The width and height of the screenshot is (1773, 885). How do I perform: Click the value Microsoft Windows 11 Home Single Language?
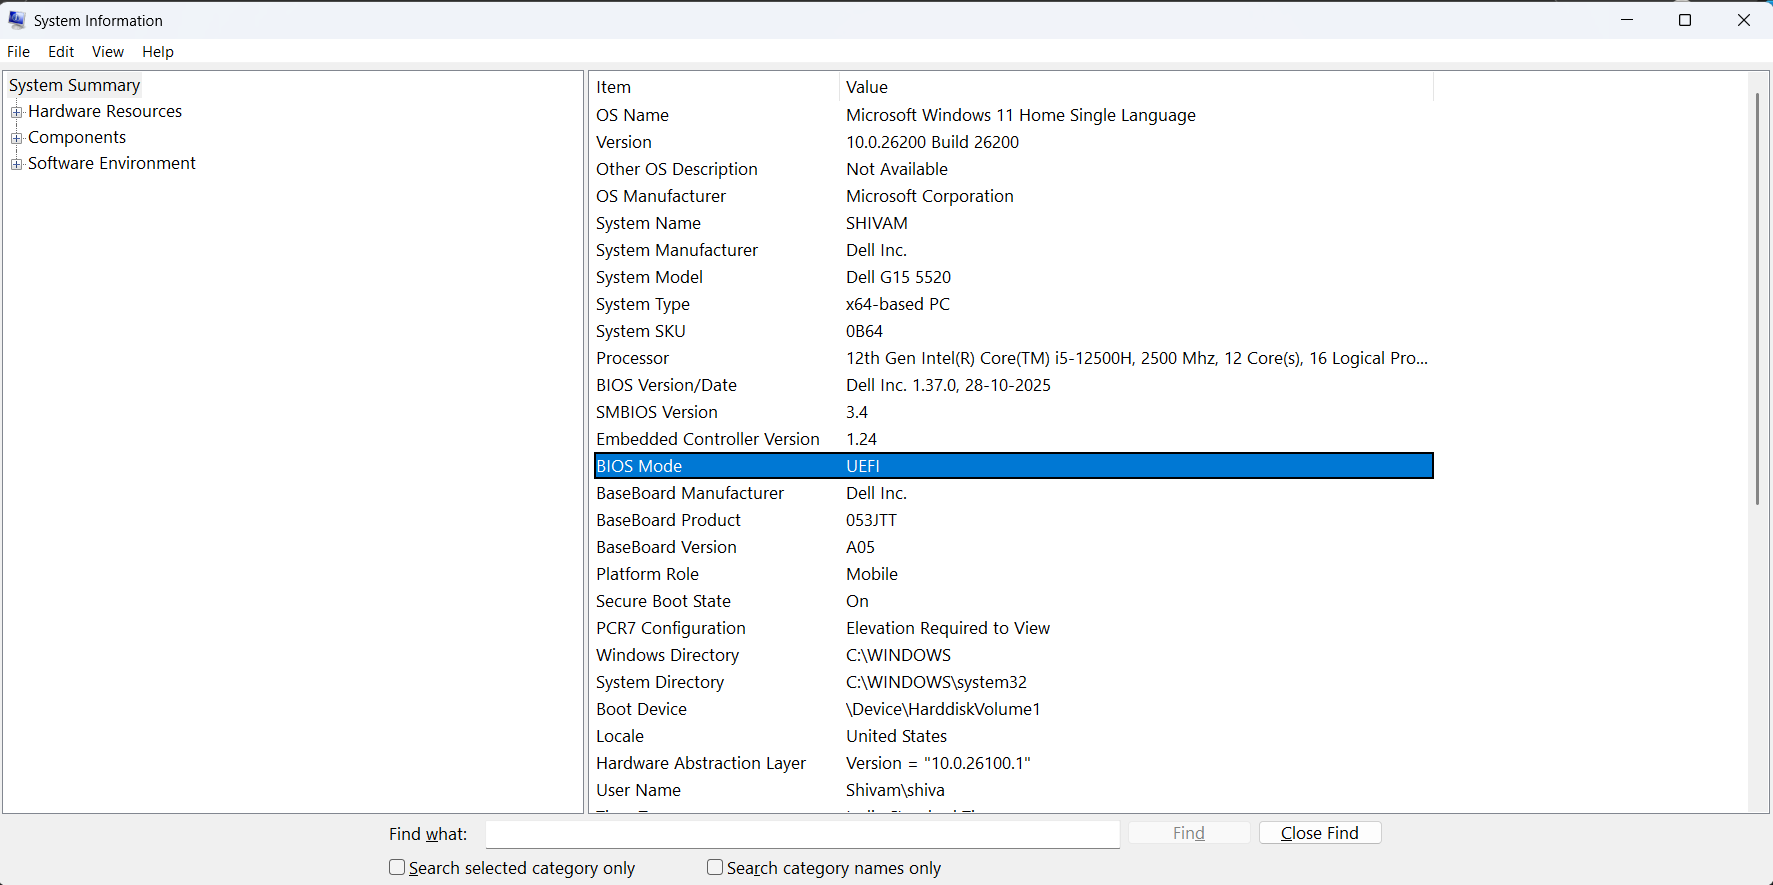click(x=1021, y=115)
